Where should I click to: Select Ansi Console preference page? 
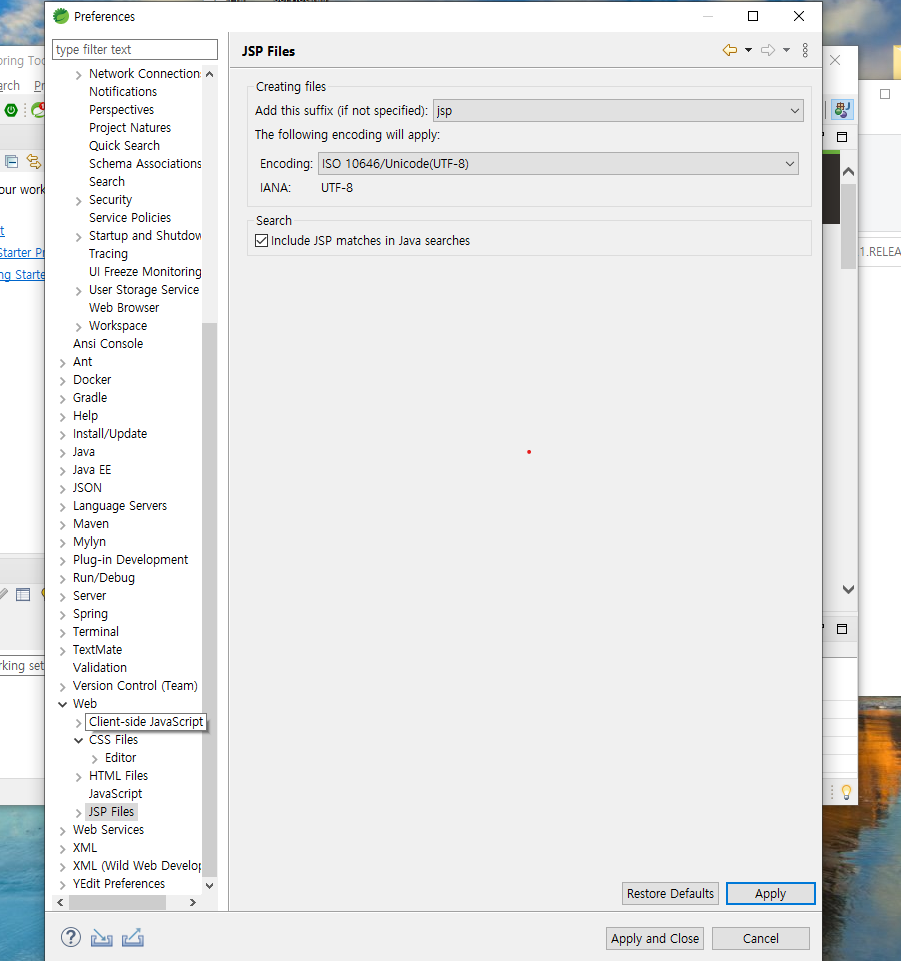click(108, 344)
